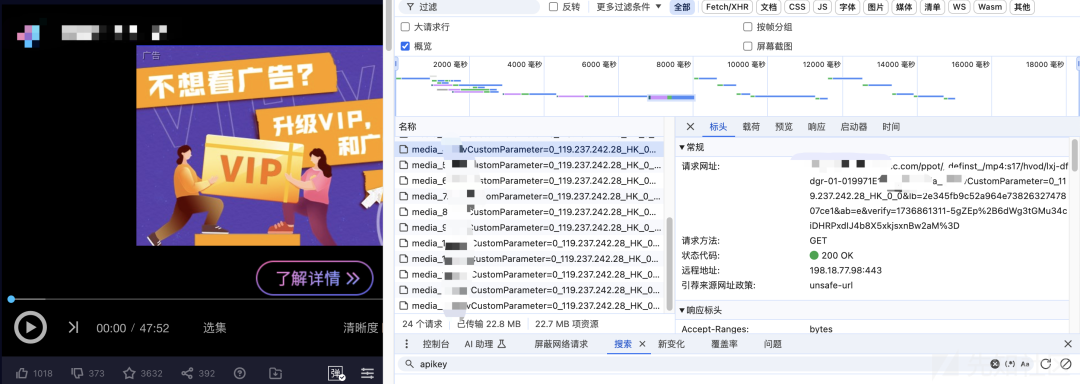Play the video with the round play button
Screen dimensions: 1080x384
(x=30, y=328)
